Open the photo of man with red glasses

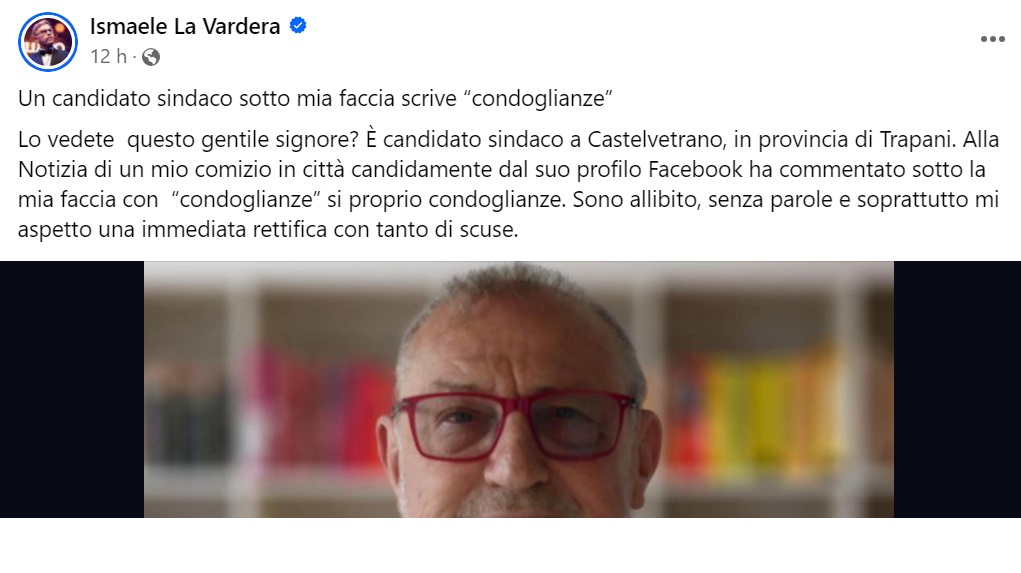[x=518, y=389]
